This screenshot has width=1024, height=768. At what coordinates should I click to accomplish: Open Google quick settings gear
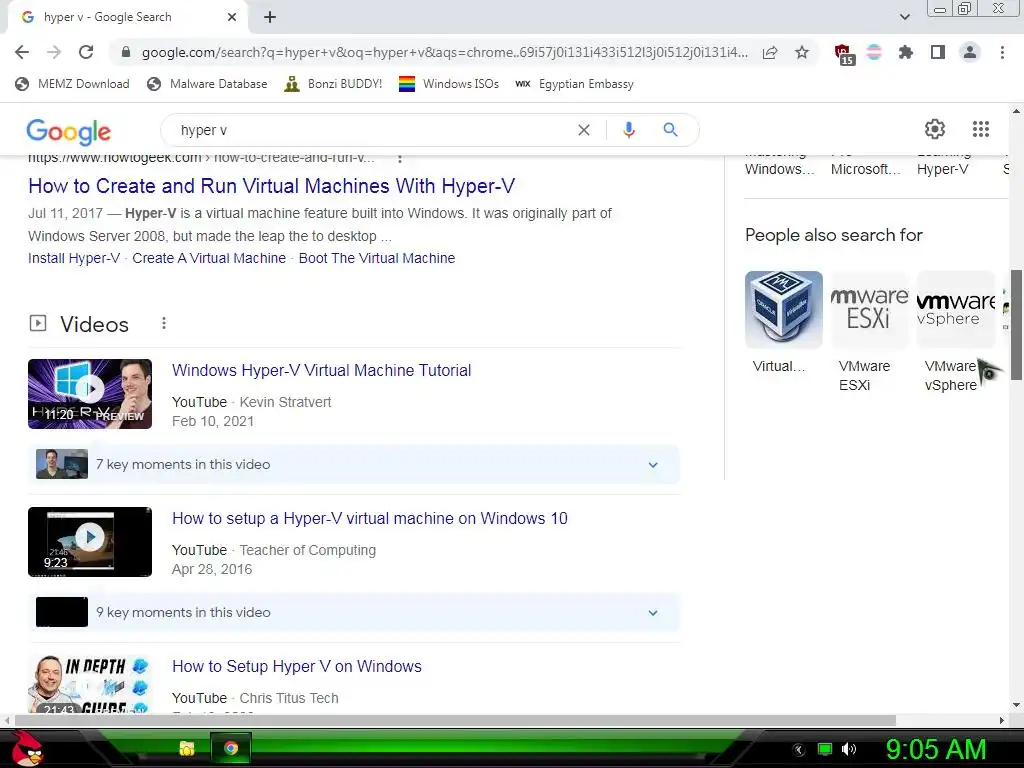tap(935, 129)
